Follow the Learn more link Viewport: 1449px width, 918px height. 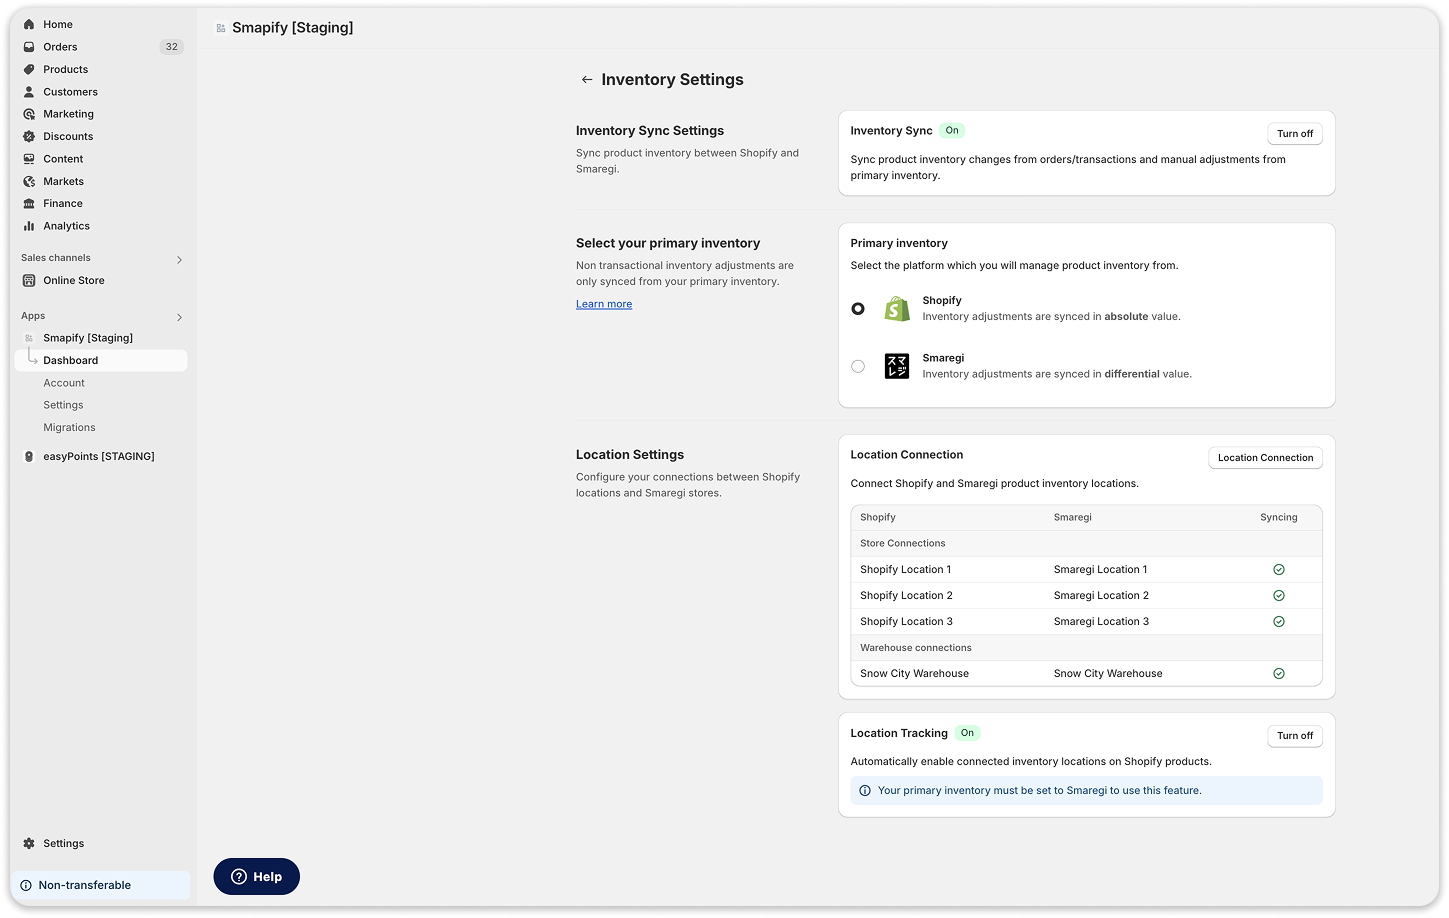point(604,304)
